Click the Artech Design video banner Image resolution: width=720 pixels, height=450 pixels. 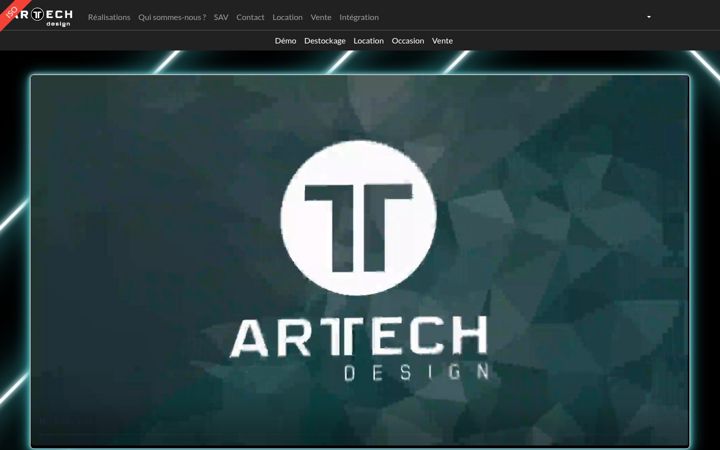coord(360,261)
